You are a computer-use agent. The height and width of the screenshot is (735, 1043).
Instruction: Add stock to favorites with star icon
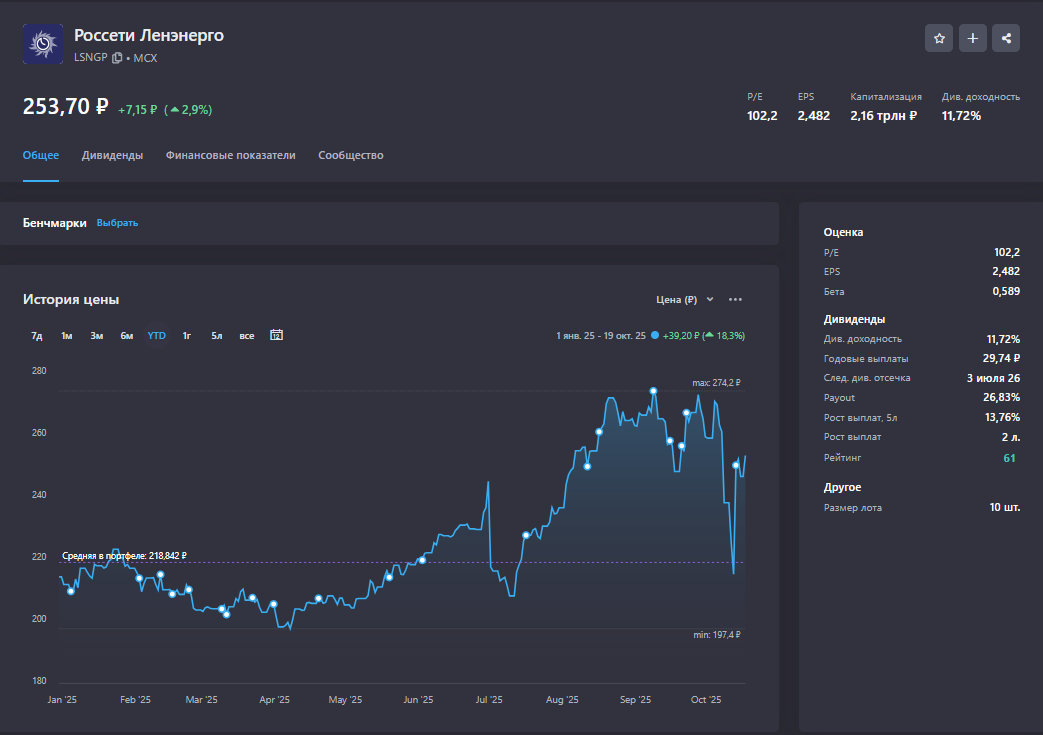click(939, 39)
